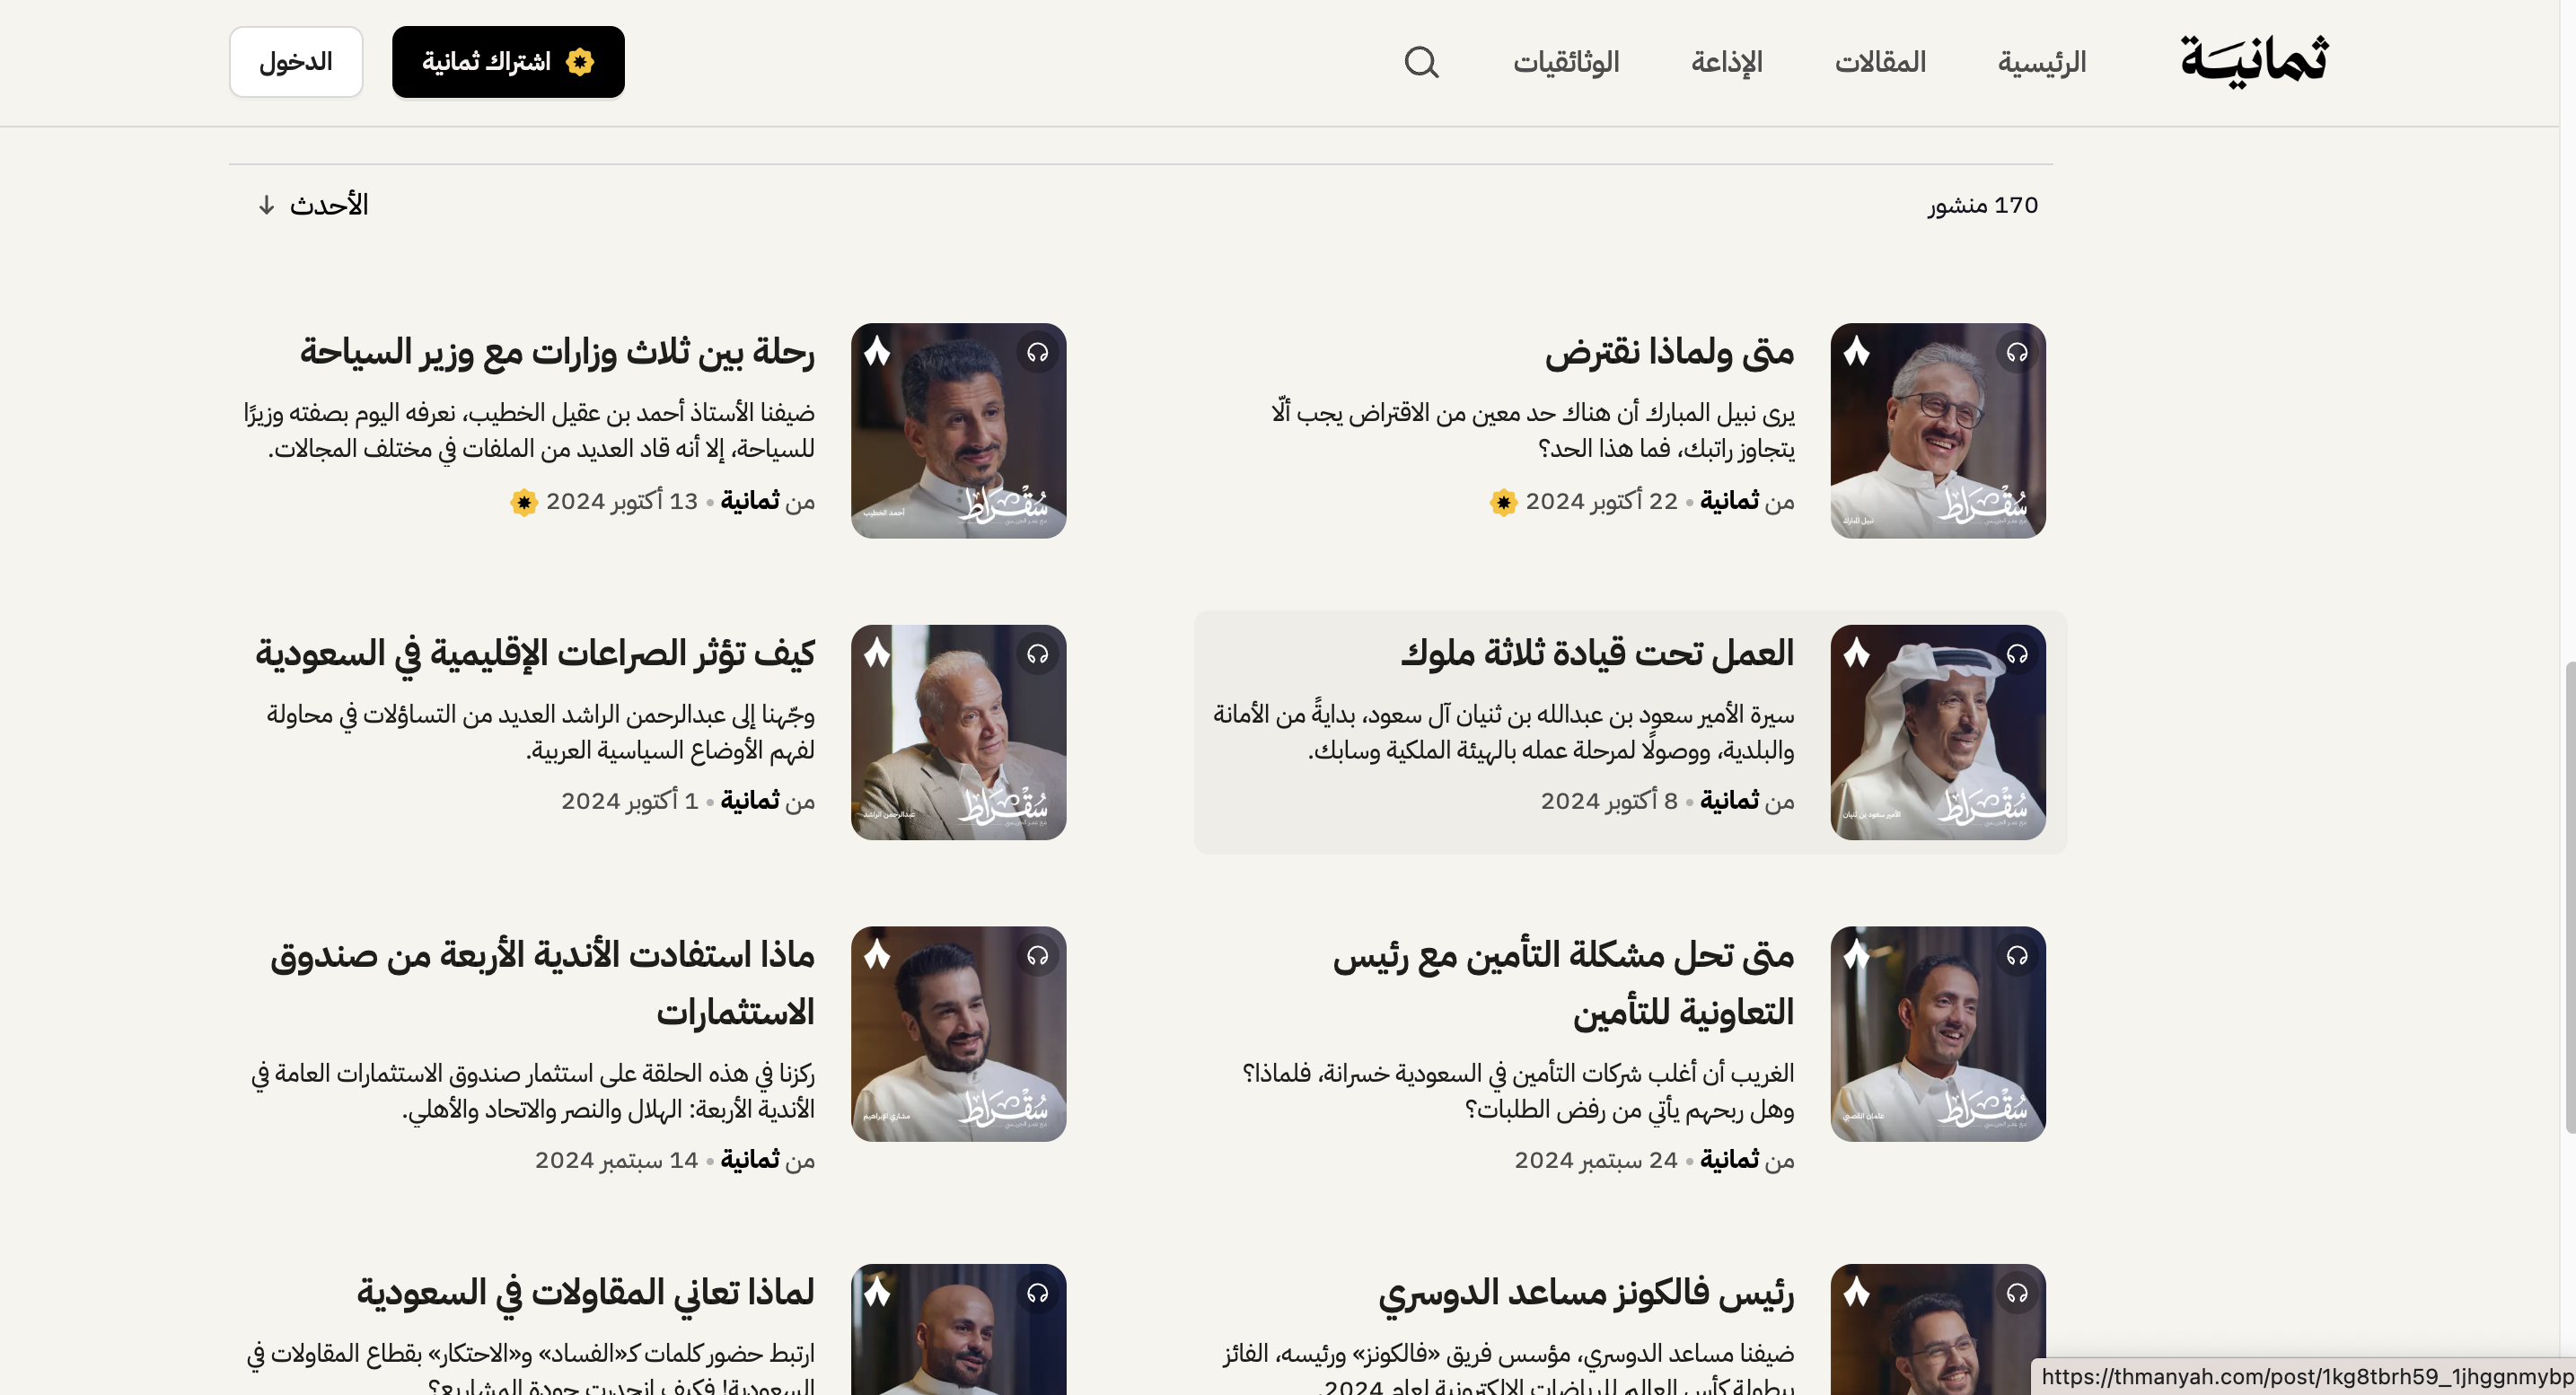This screenshot has height=1395, width=2576.
Task: Click description starting وجّهنا إلى عبدالرحمن الراشد
Action: tap(540, 732)
